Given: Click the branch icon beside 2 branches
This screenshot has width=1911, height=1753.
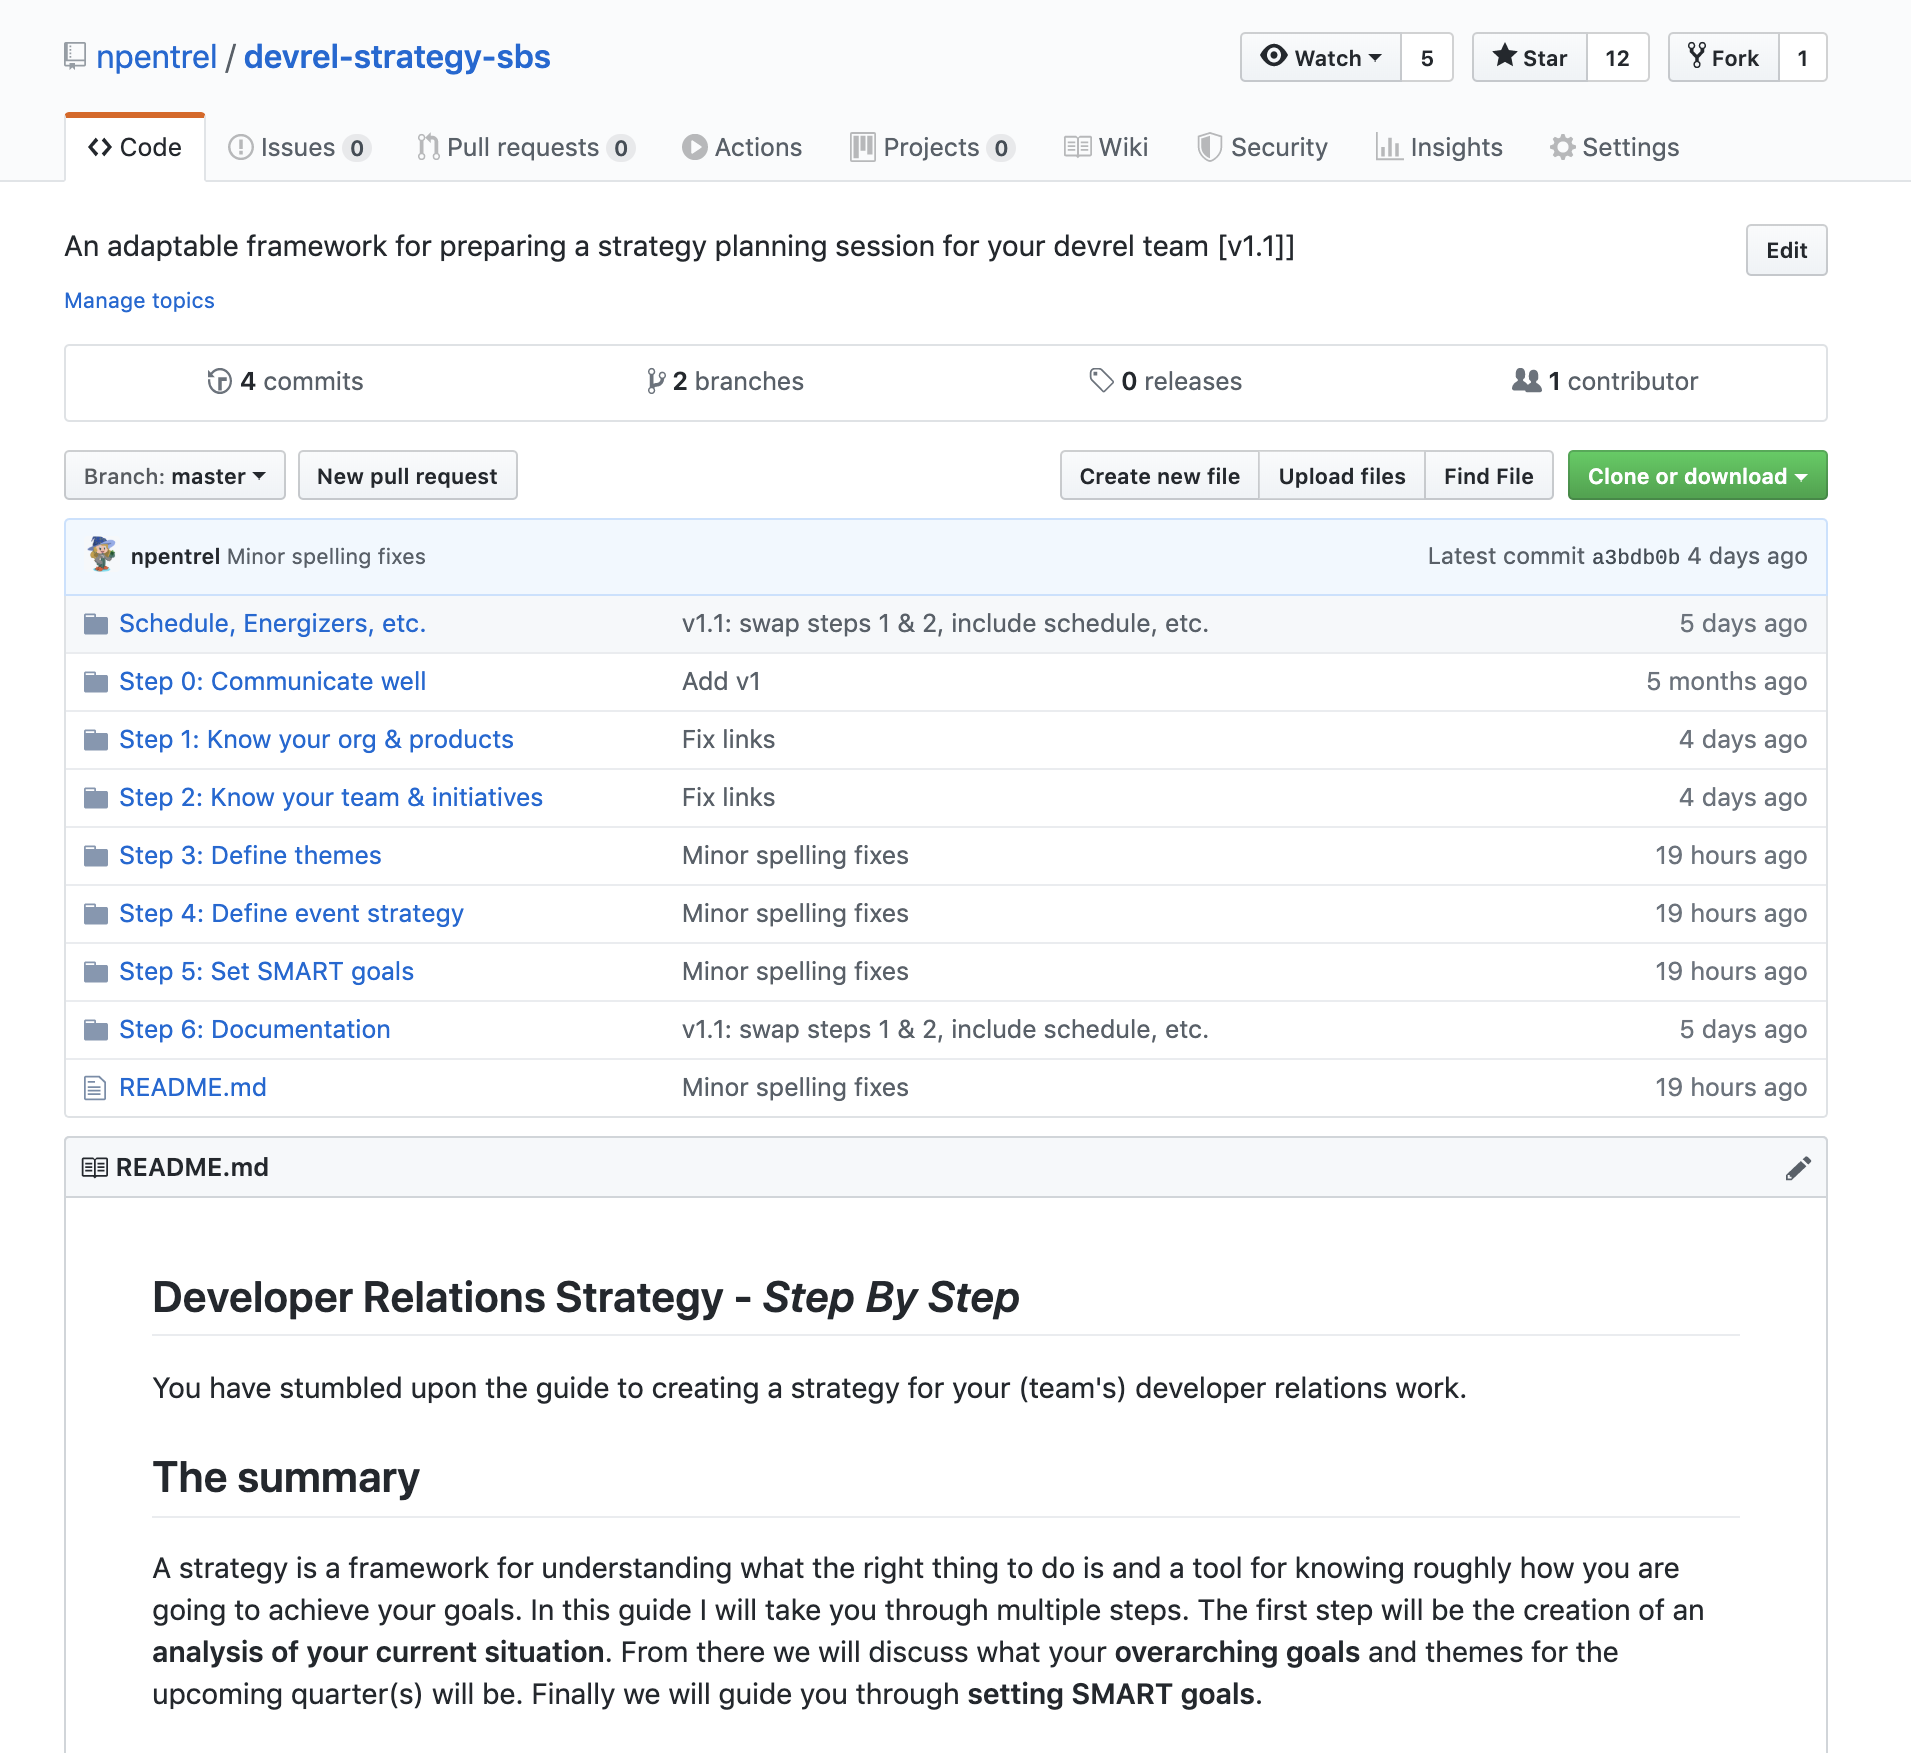Looking at the screenshot, I should (656, 381).
